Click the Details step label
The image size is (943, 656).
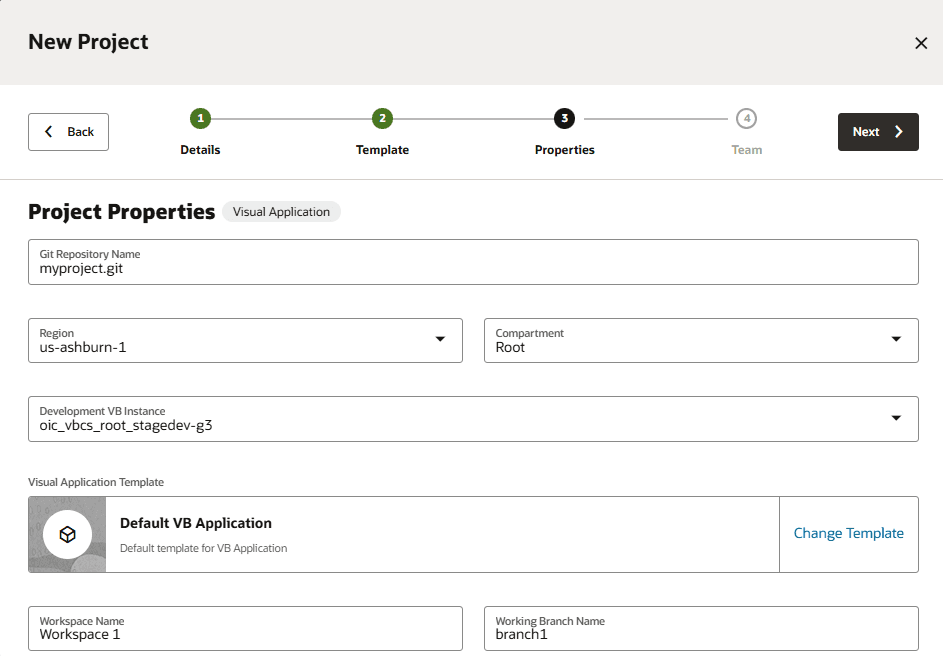click(200, 150)
